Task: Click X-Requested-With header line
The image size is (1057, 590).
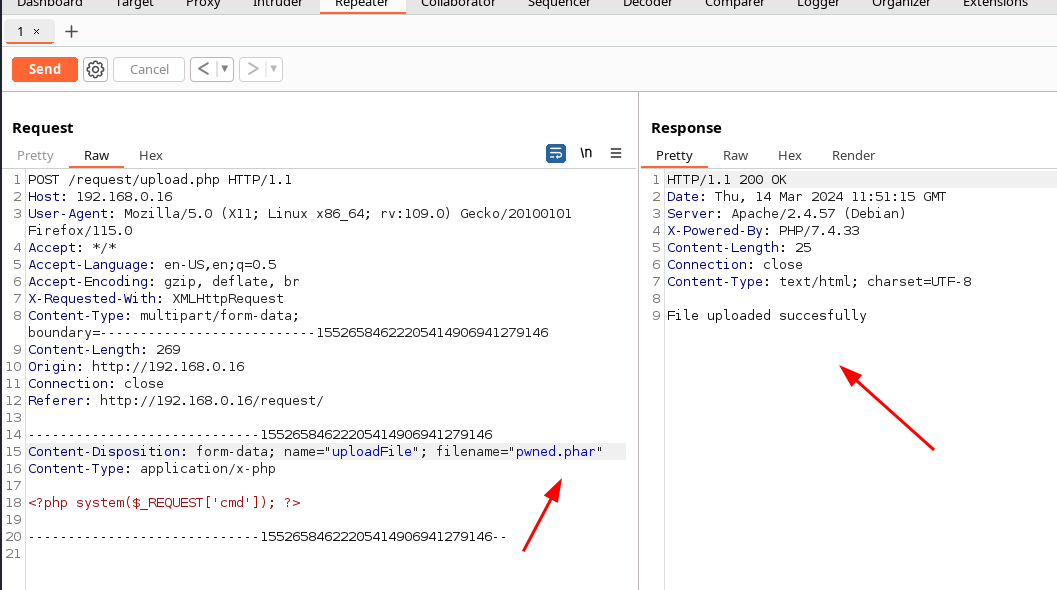Action: click(x=156, y=299)
